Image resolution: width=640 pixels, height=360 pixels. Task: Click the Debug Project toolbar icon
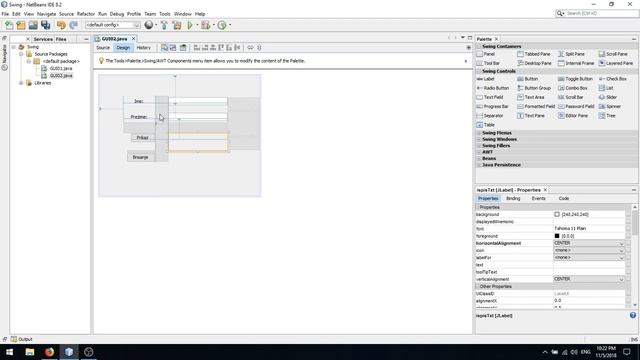point(205,25)
